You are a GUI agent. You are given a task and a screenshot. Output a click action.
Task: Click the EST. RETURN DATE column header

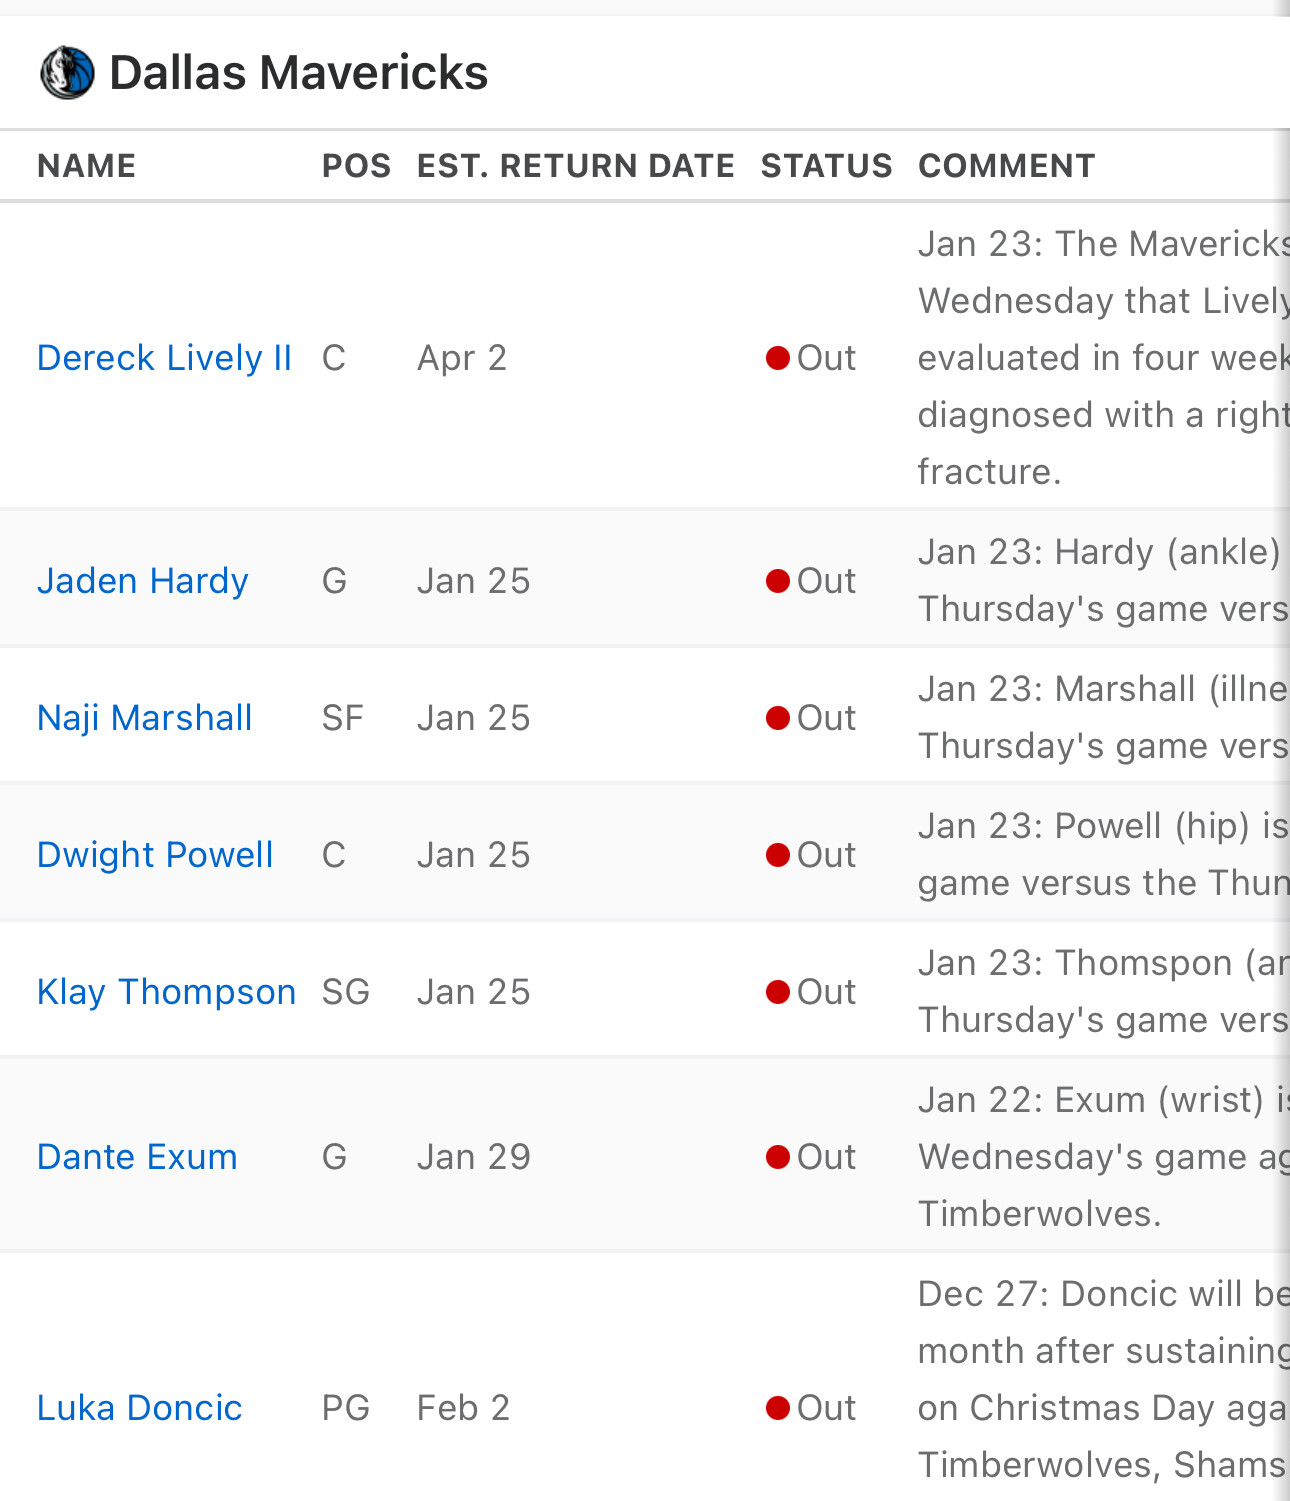tap(575, 166)
